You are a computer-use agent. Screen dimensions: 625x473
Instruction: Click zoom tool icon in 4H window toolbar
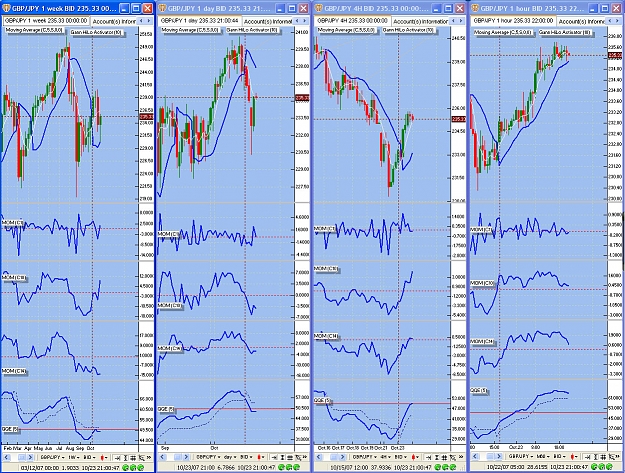(x=453, y=457)
